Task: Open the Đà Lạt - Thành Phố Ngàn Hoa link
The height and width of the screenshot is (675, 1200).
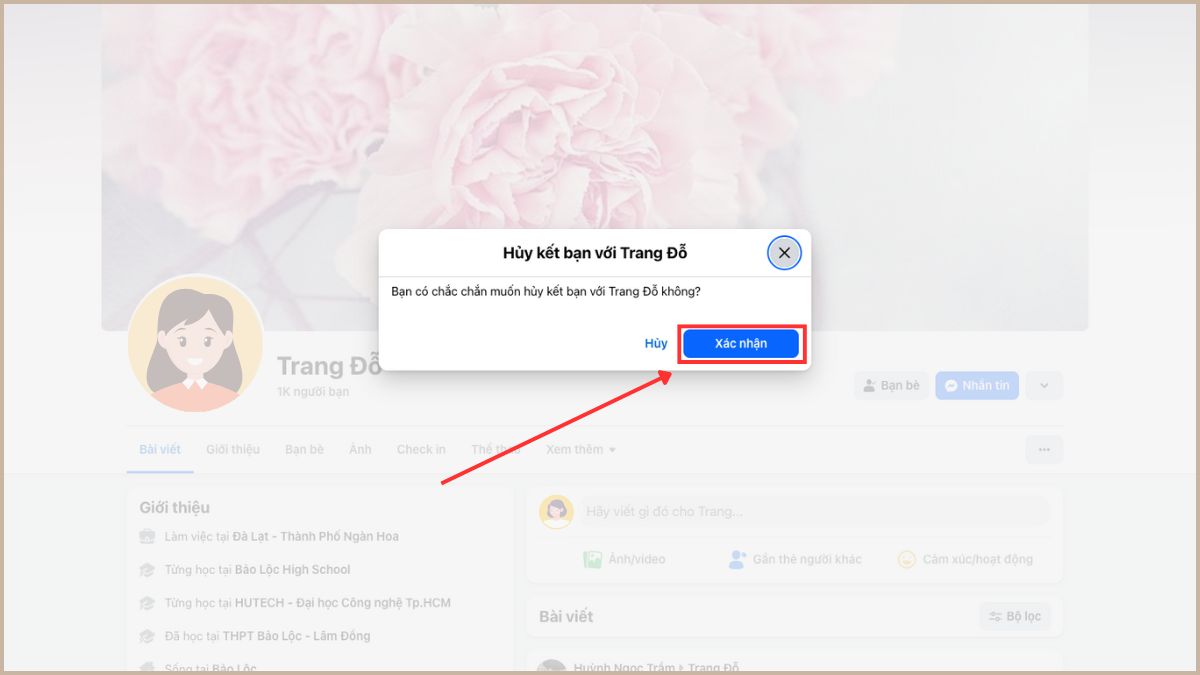Action: coord(316,536)
